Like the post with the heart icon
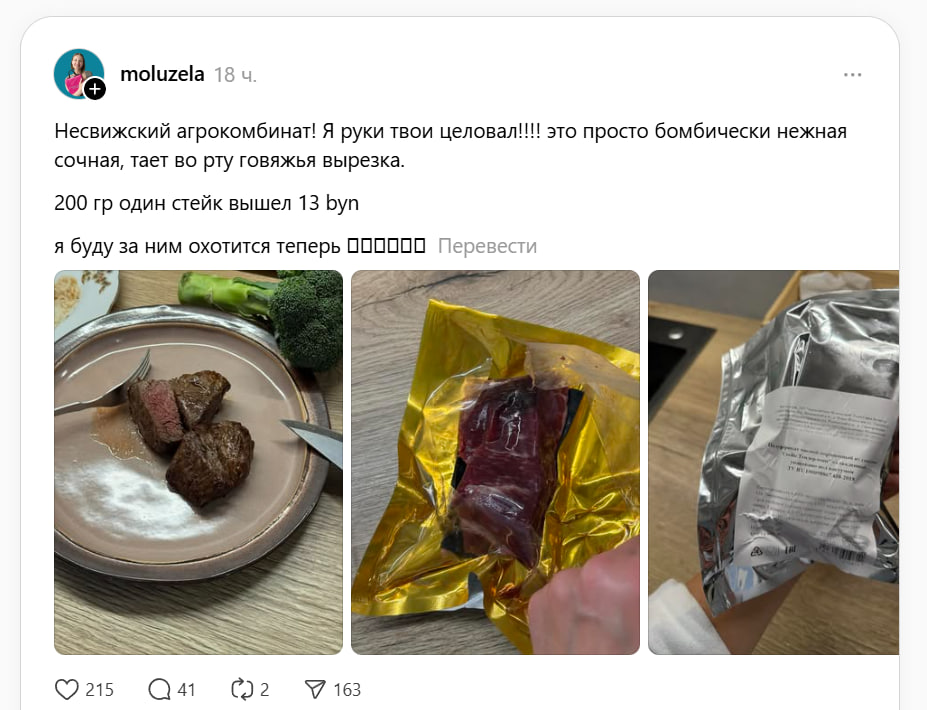This screenshot has height=710, width=927. click(66, 689)
